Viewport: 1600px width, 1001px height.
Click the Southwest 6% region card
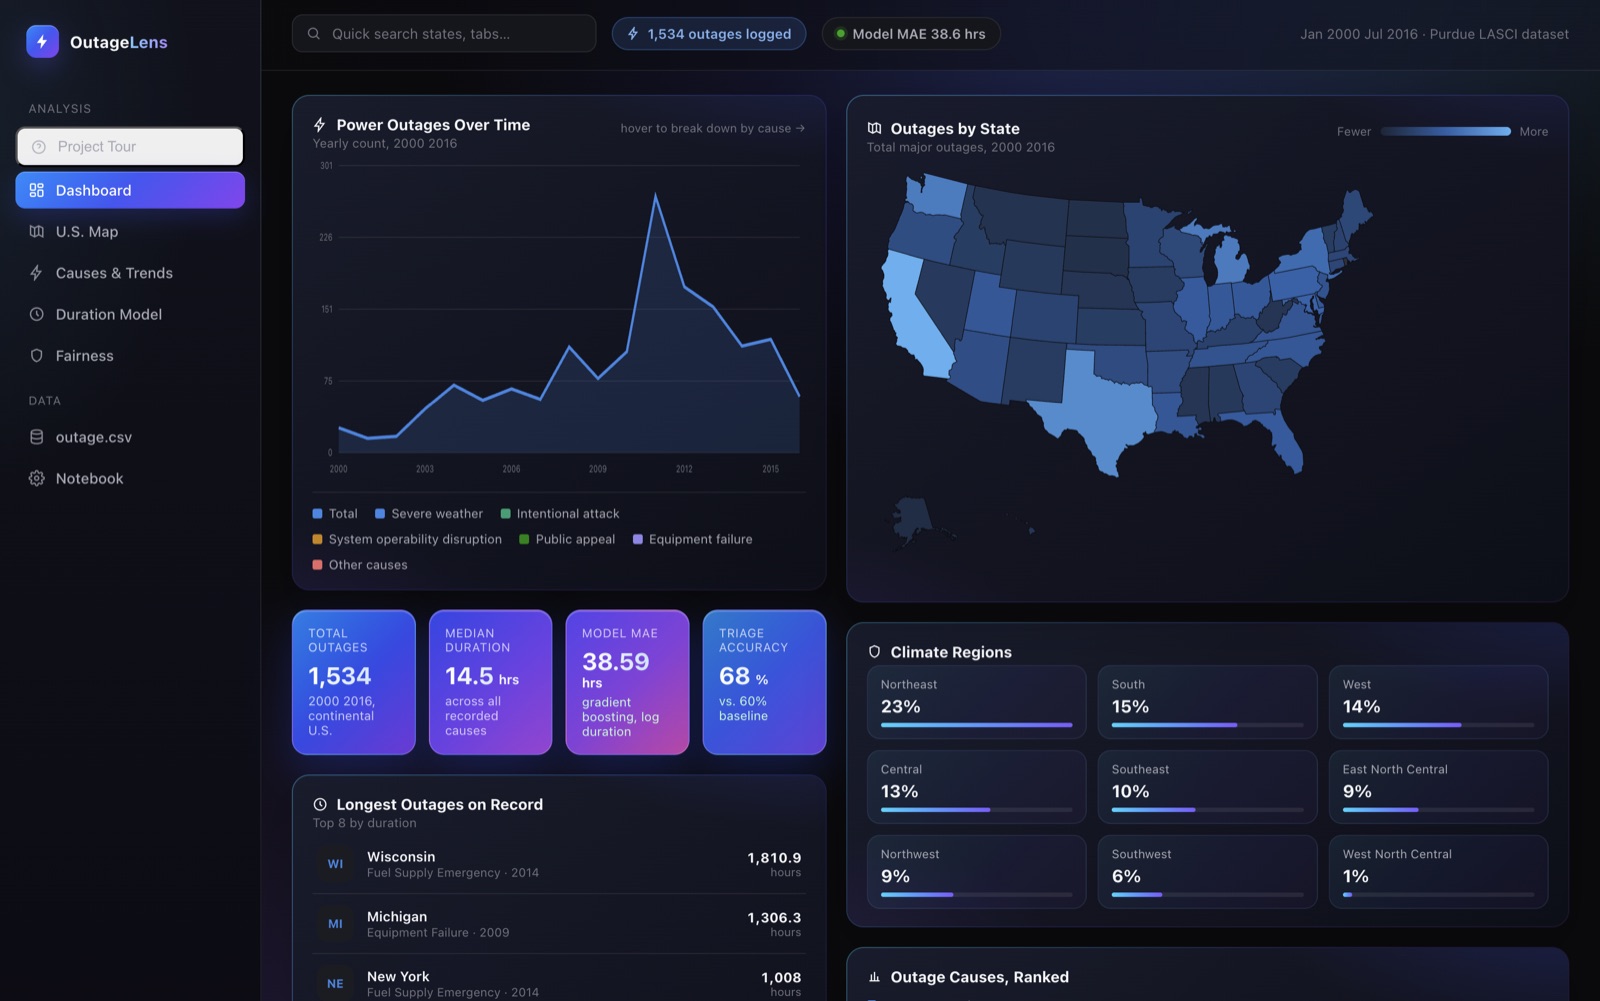1207,872
